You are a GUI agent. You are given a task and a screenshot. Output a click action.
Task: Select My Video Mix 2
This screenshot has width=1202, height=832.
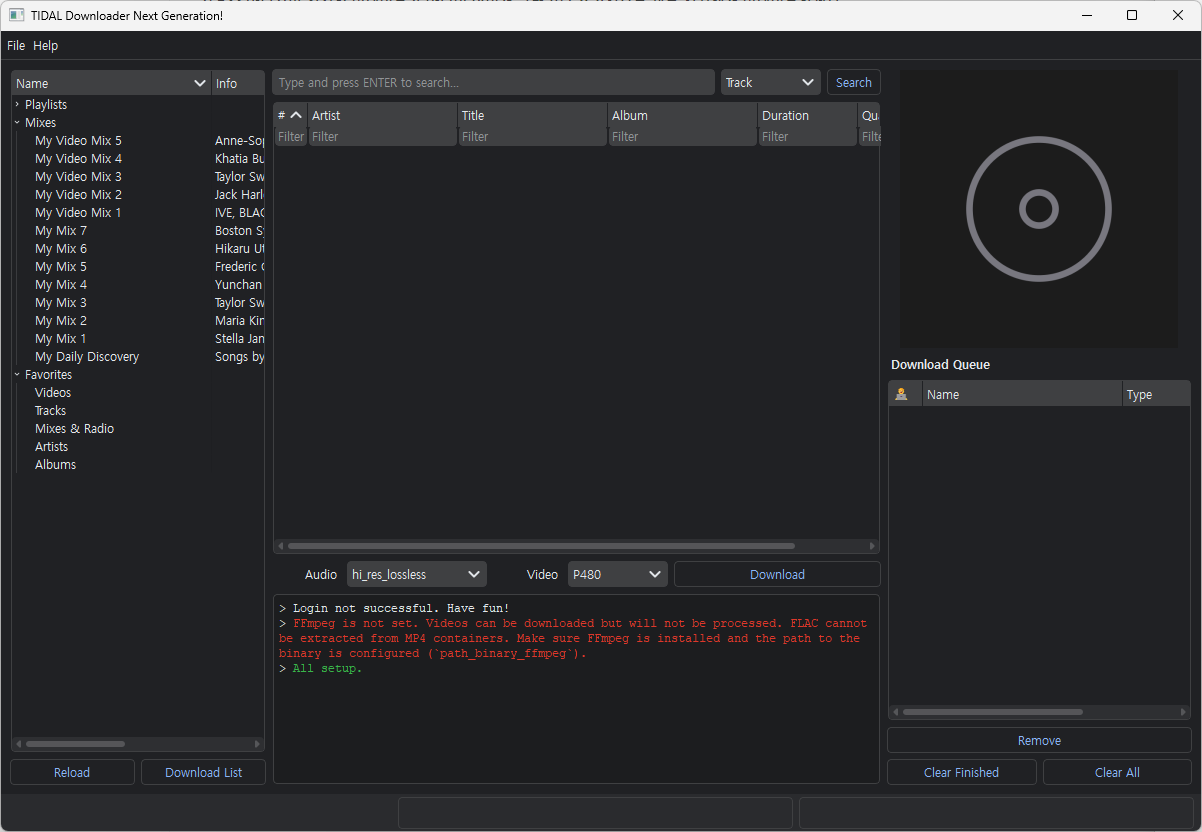pyautogui.click(x=78, y=194)
